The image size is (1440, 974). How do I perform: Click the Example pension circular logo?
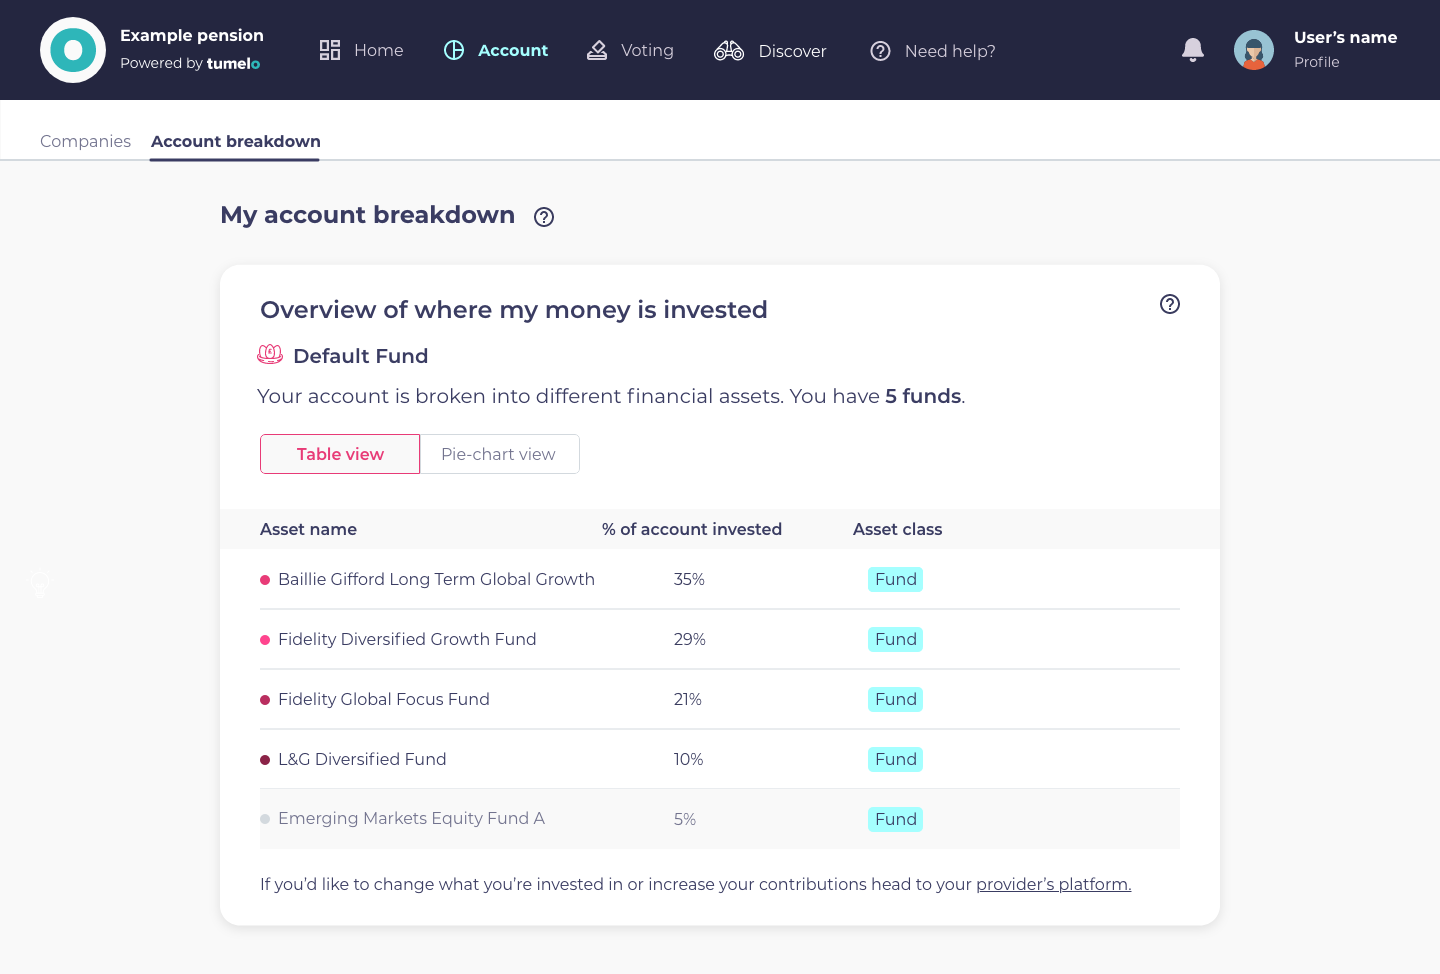point(73,50)
